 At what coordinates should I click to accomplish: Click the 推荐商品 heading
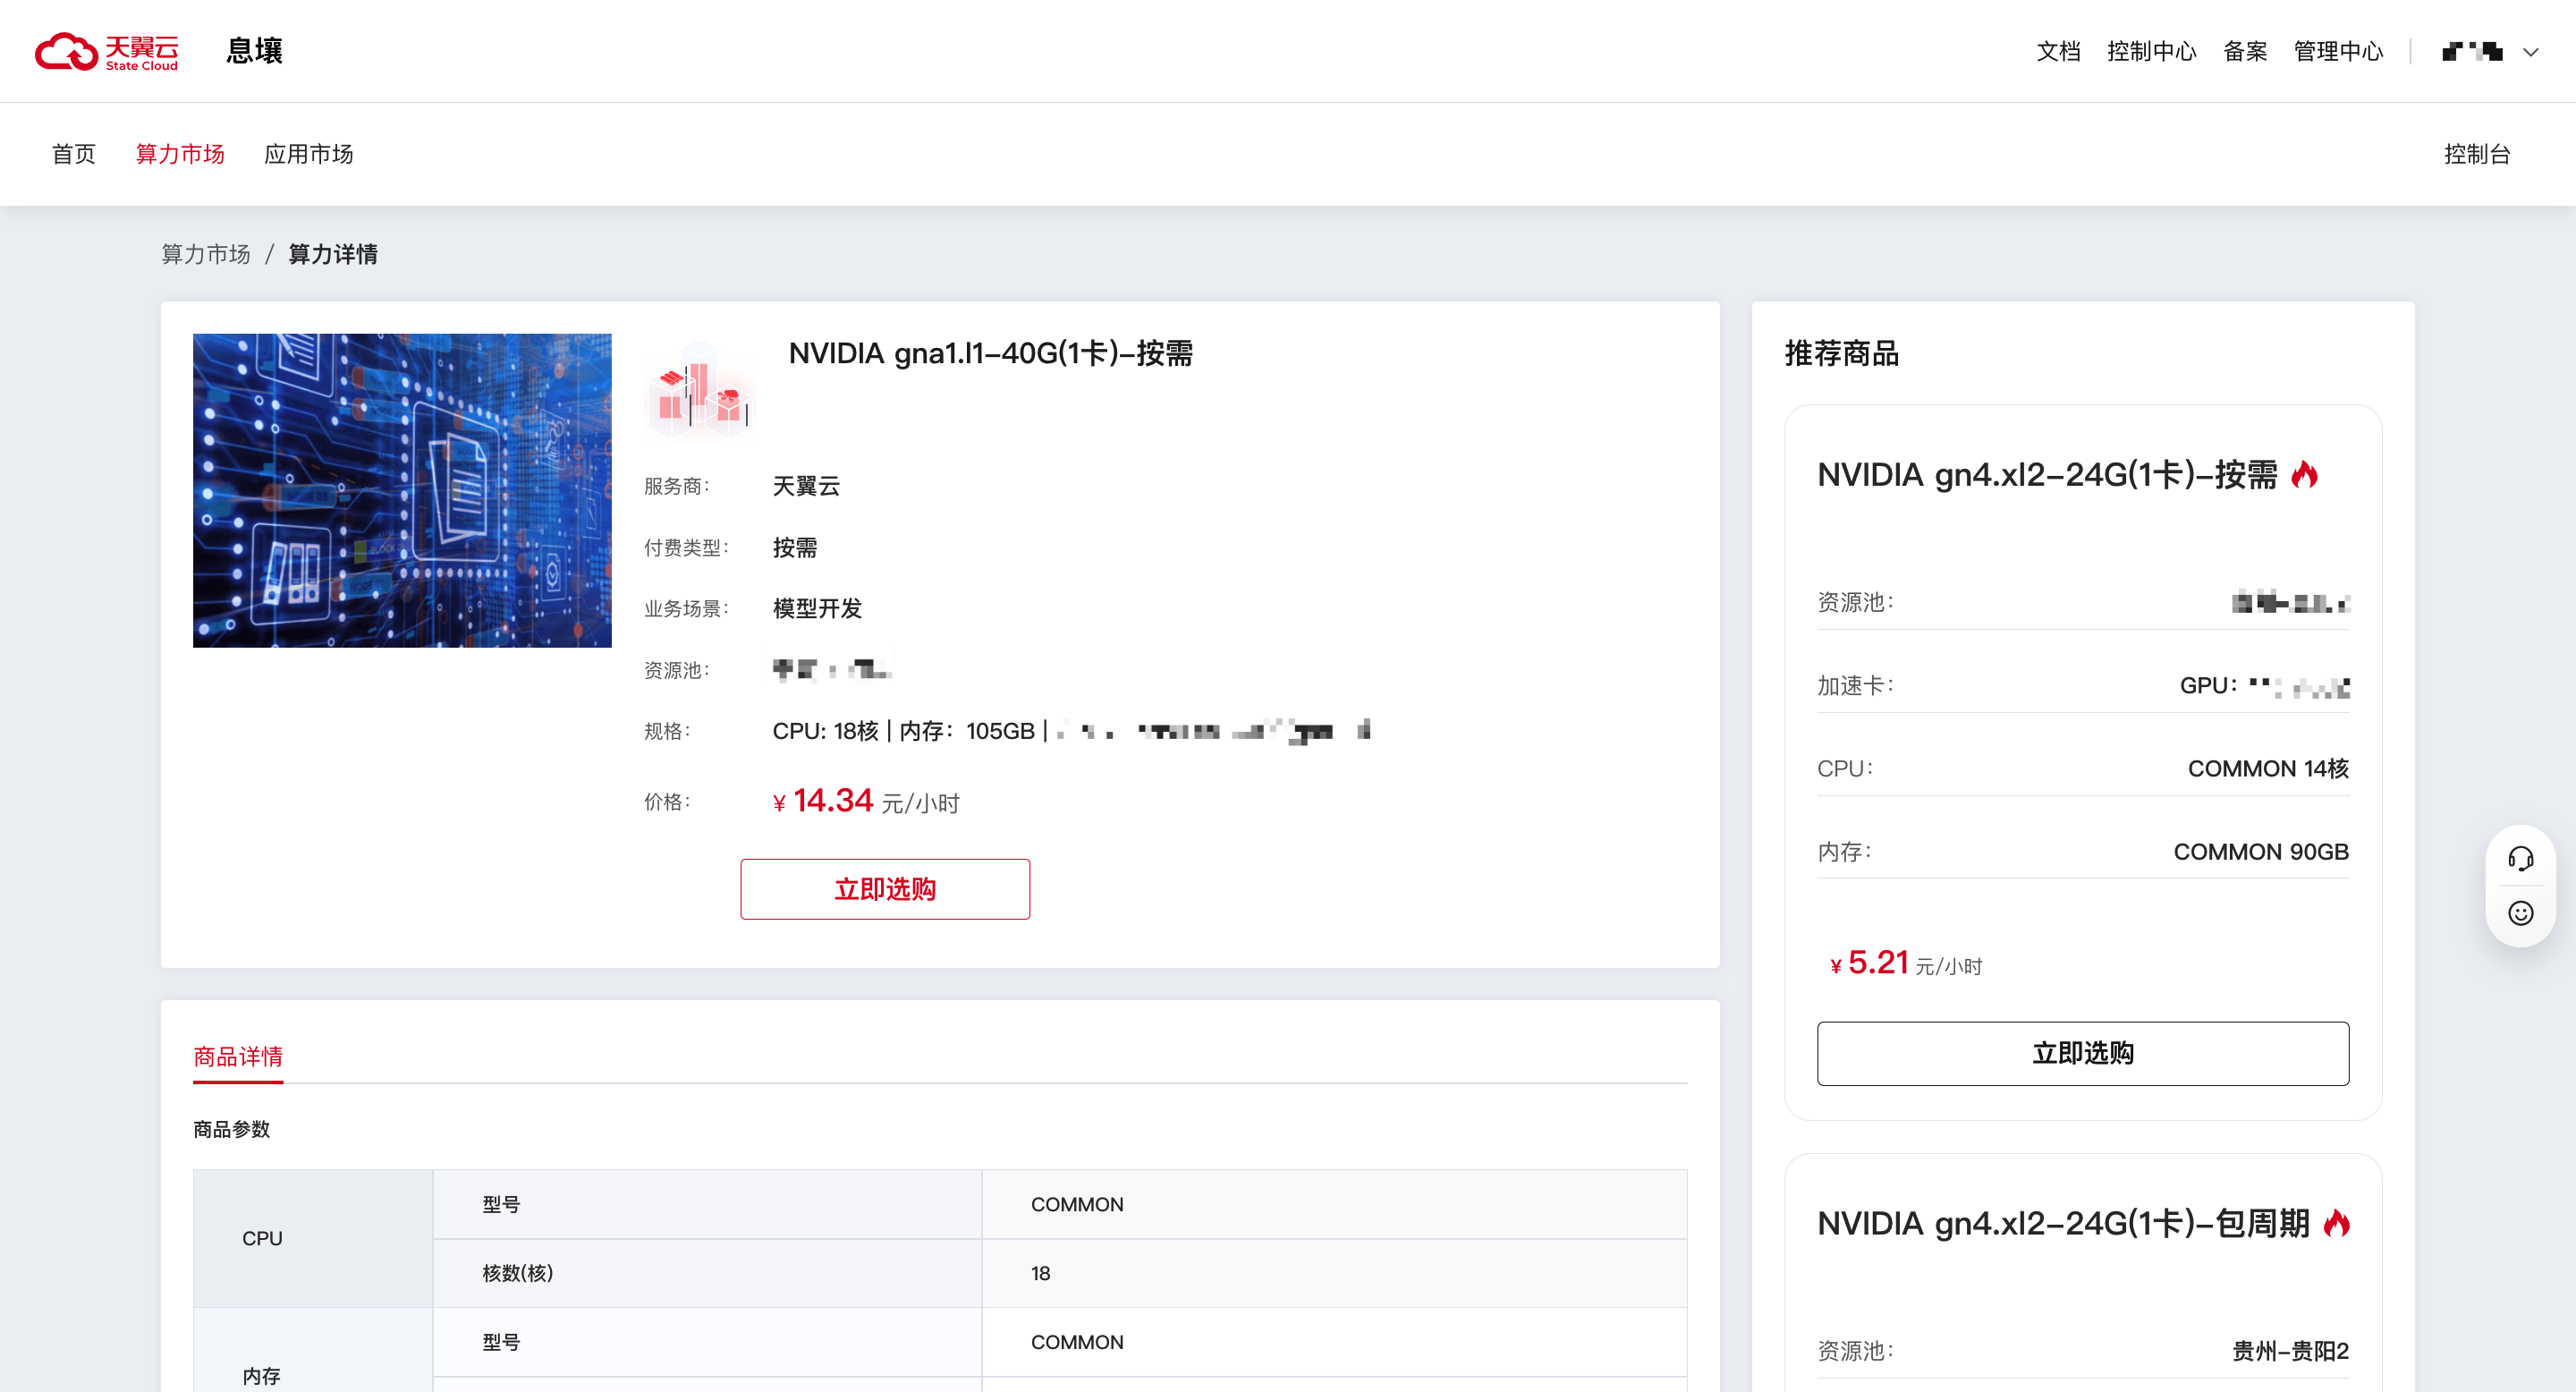(x=1841, y=353)
